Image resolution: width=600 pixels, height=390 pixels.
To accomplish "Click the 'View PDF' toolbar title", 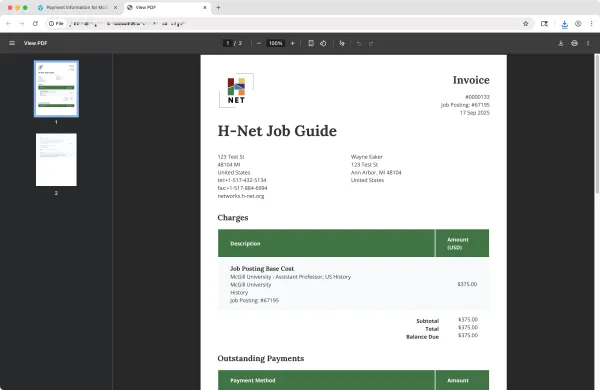I will coord(36,43).
